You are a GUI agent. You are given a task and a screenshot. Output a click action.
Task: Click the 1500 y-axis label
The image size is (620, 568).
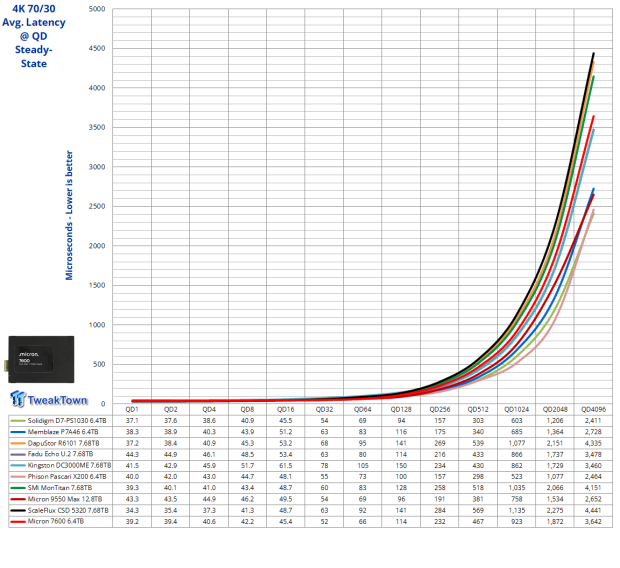pos(97,285)
